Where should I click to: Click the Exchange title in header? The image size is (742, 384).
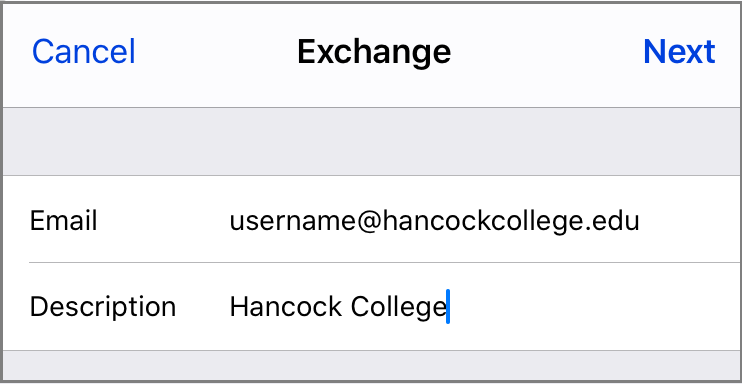click(x=374, y=52)
